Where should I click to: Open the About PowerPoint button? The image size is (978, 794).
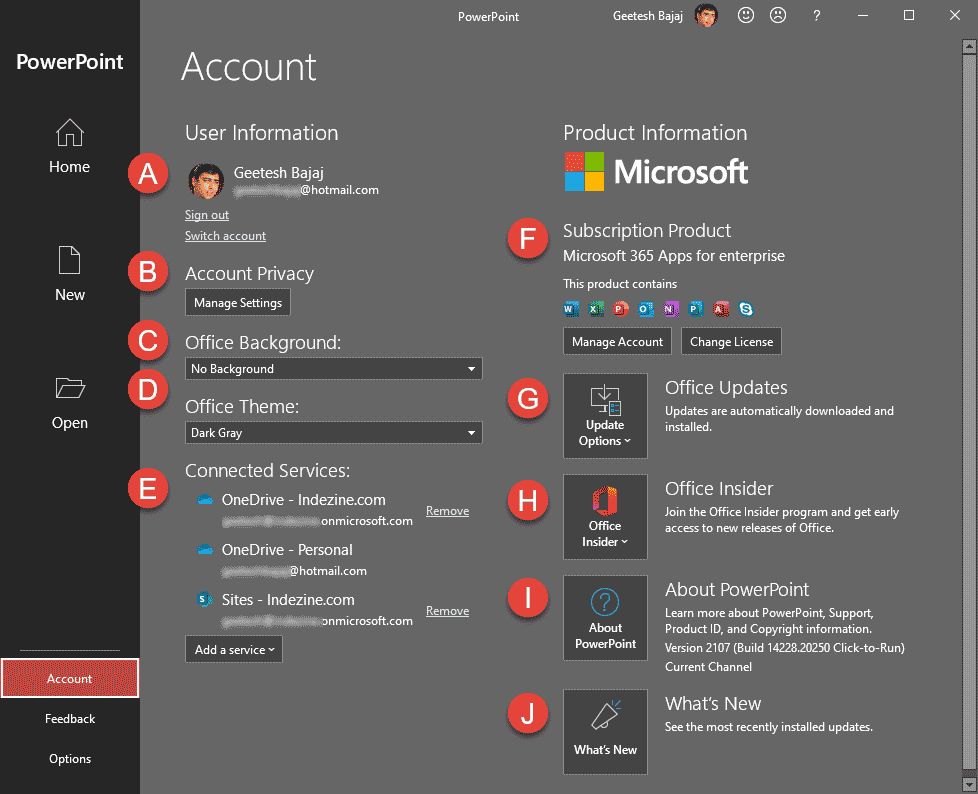(605, 618)
